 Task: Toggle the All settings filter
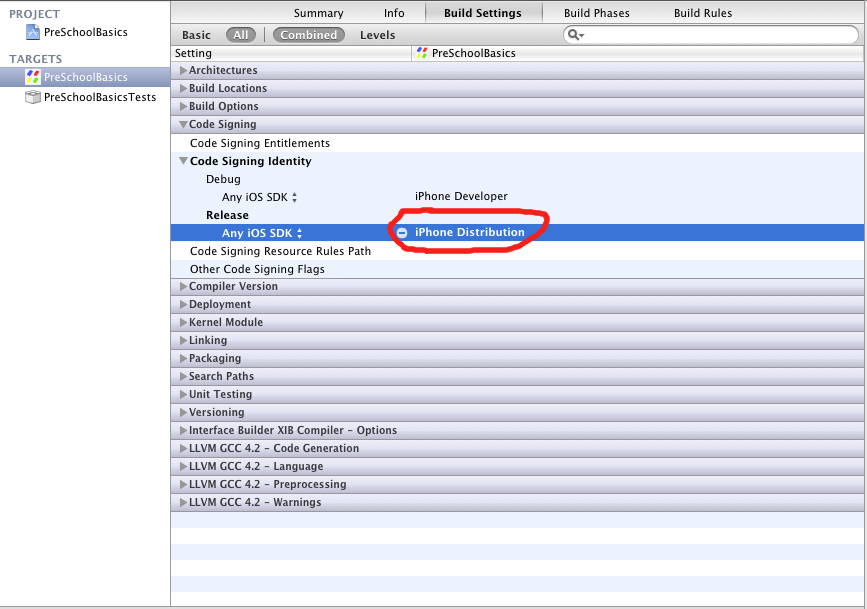(x=241, y=35)
